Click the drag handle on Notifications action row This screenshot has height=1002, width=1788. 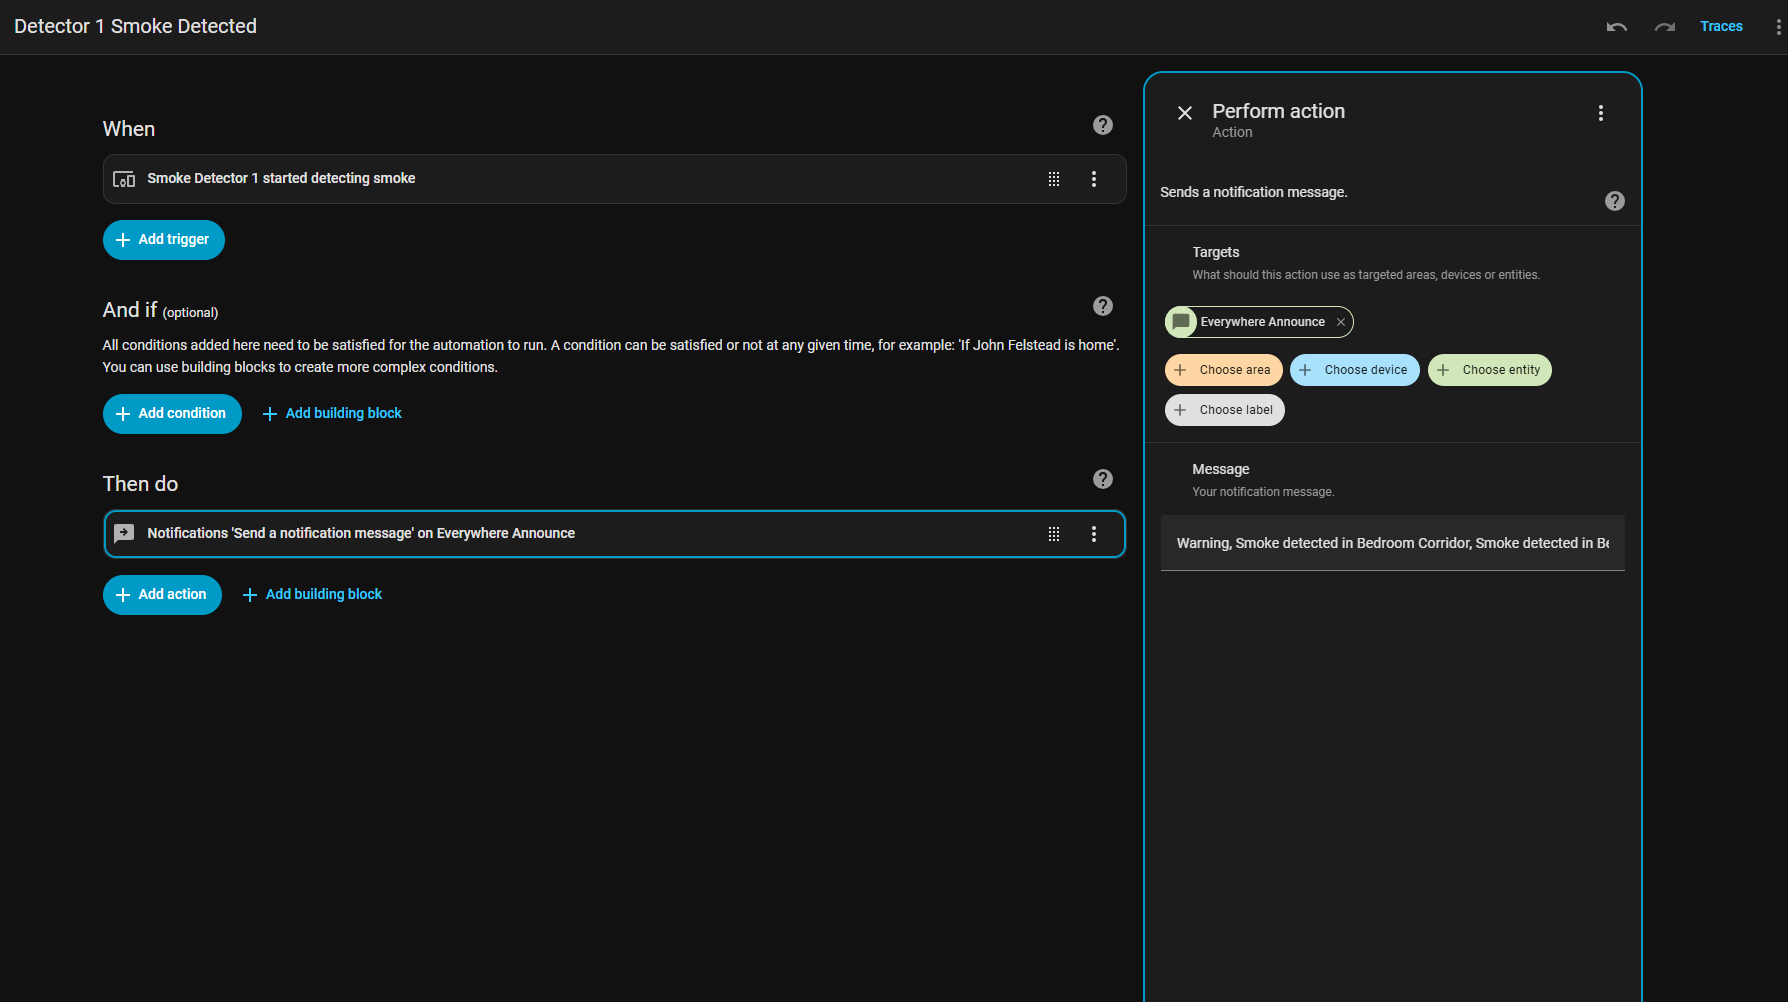(x=1053, y=534)
